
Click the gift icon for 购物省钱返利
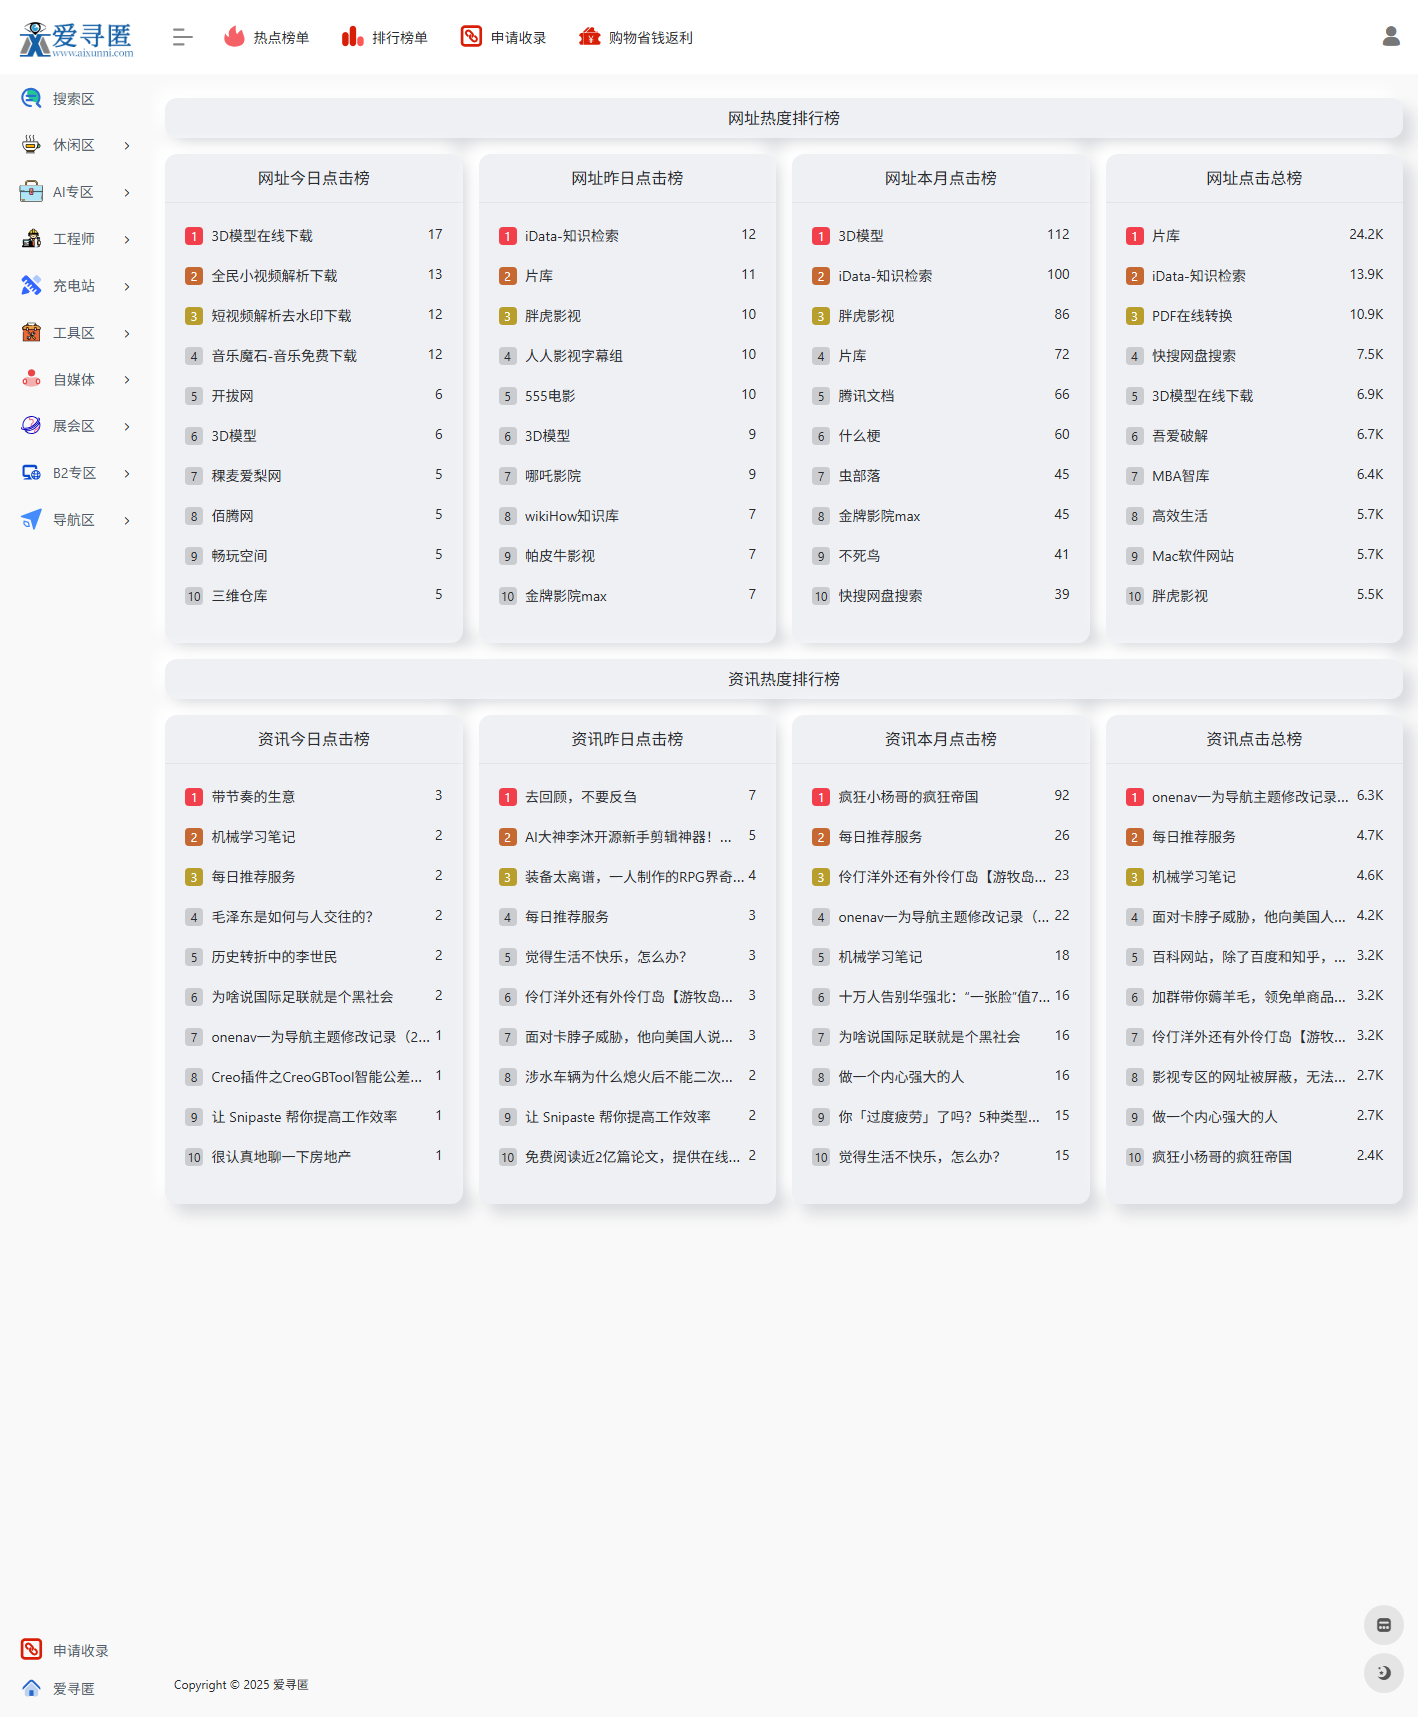click(x=590, y=37)
